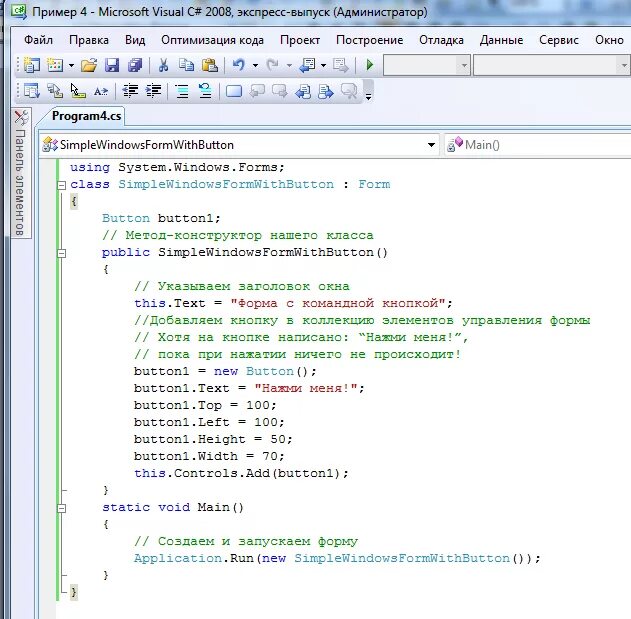Toggle a bookmark on the current line
Screen dimensions: 631x619
pyautogui.click(x=234, y=91)
